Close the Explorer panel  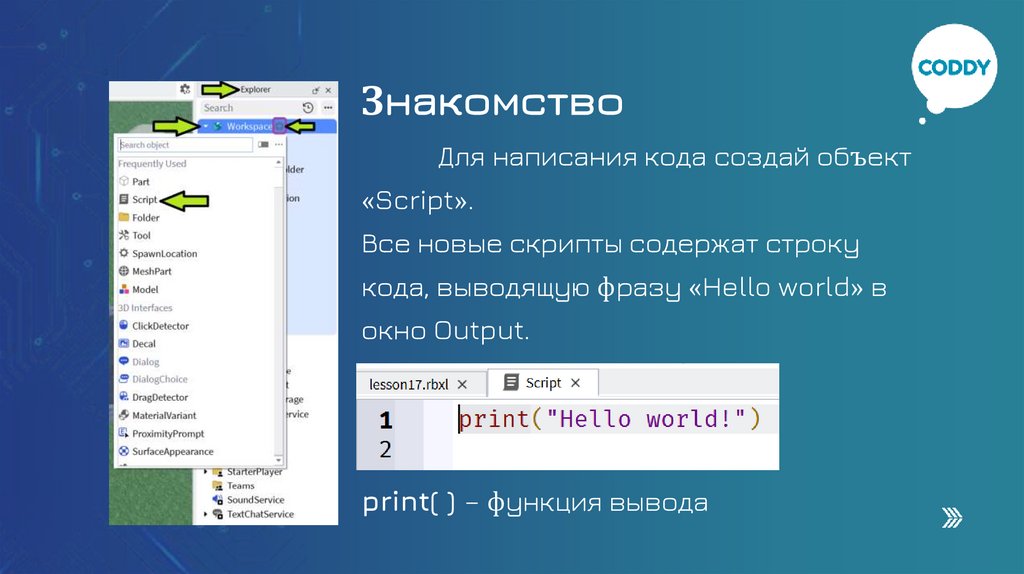pos(328,90)
